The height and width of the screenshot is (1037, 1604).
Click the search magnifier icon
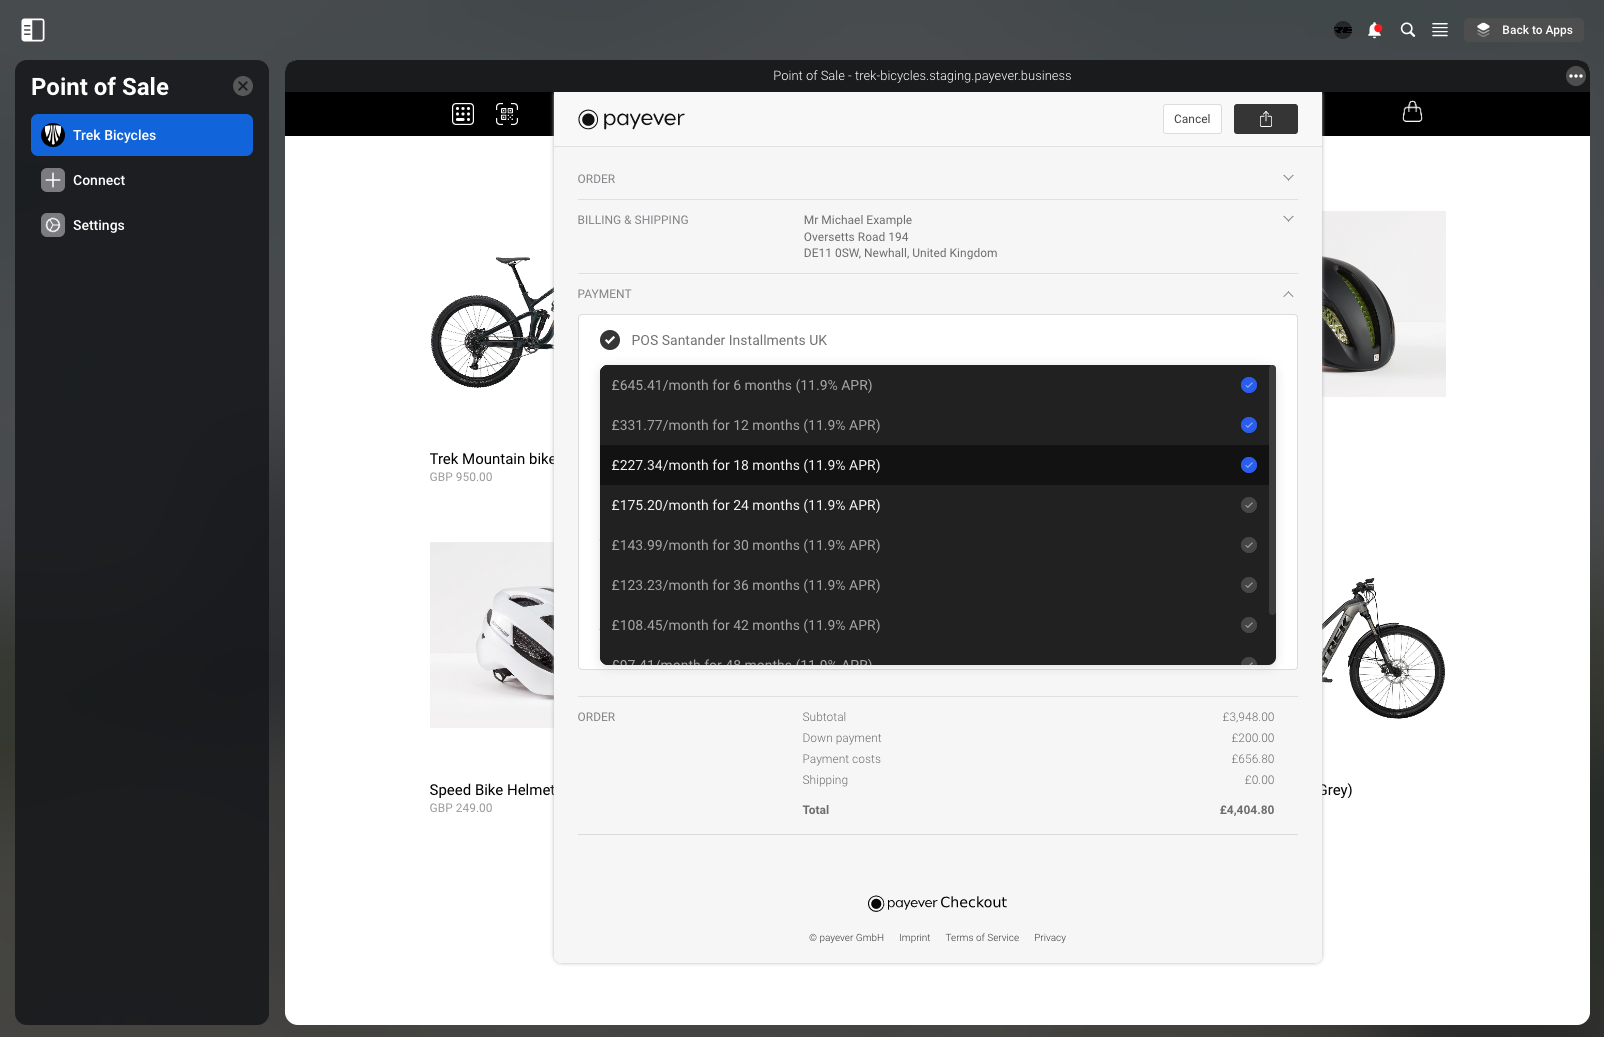[1408, 30]
